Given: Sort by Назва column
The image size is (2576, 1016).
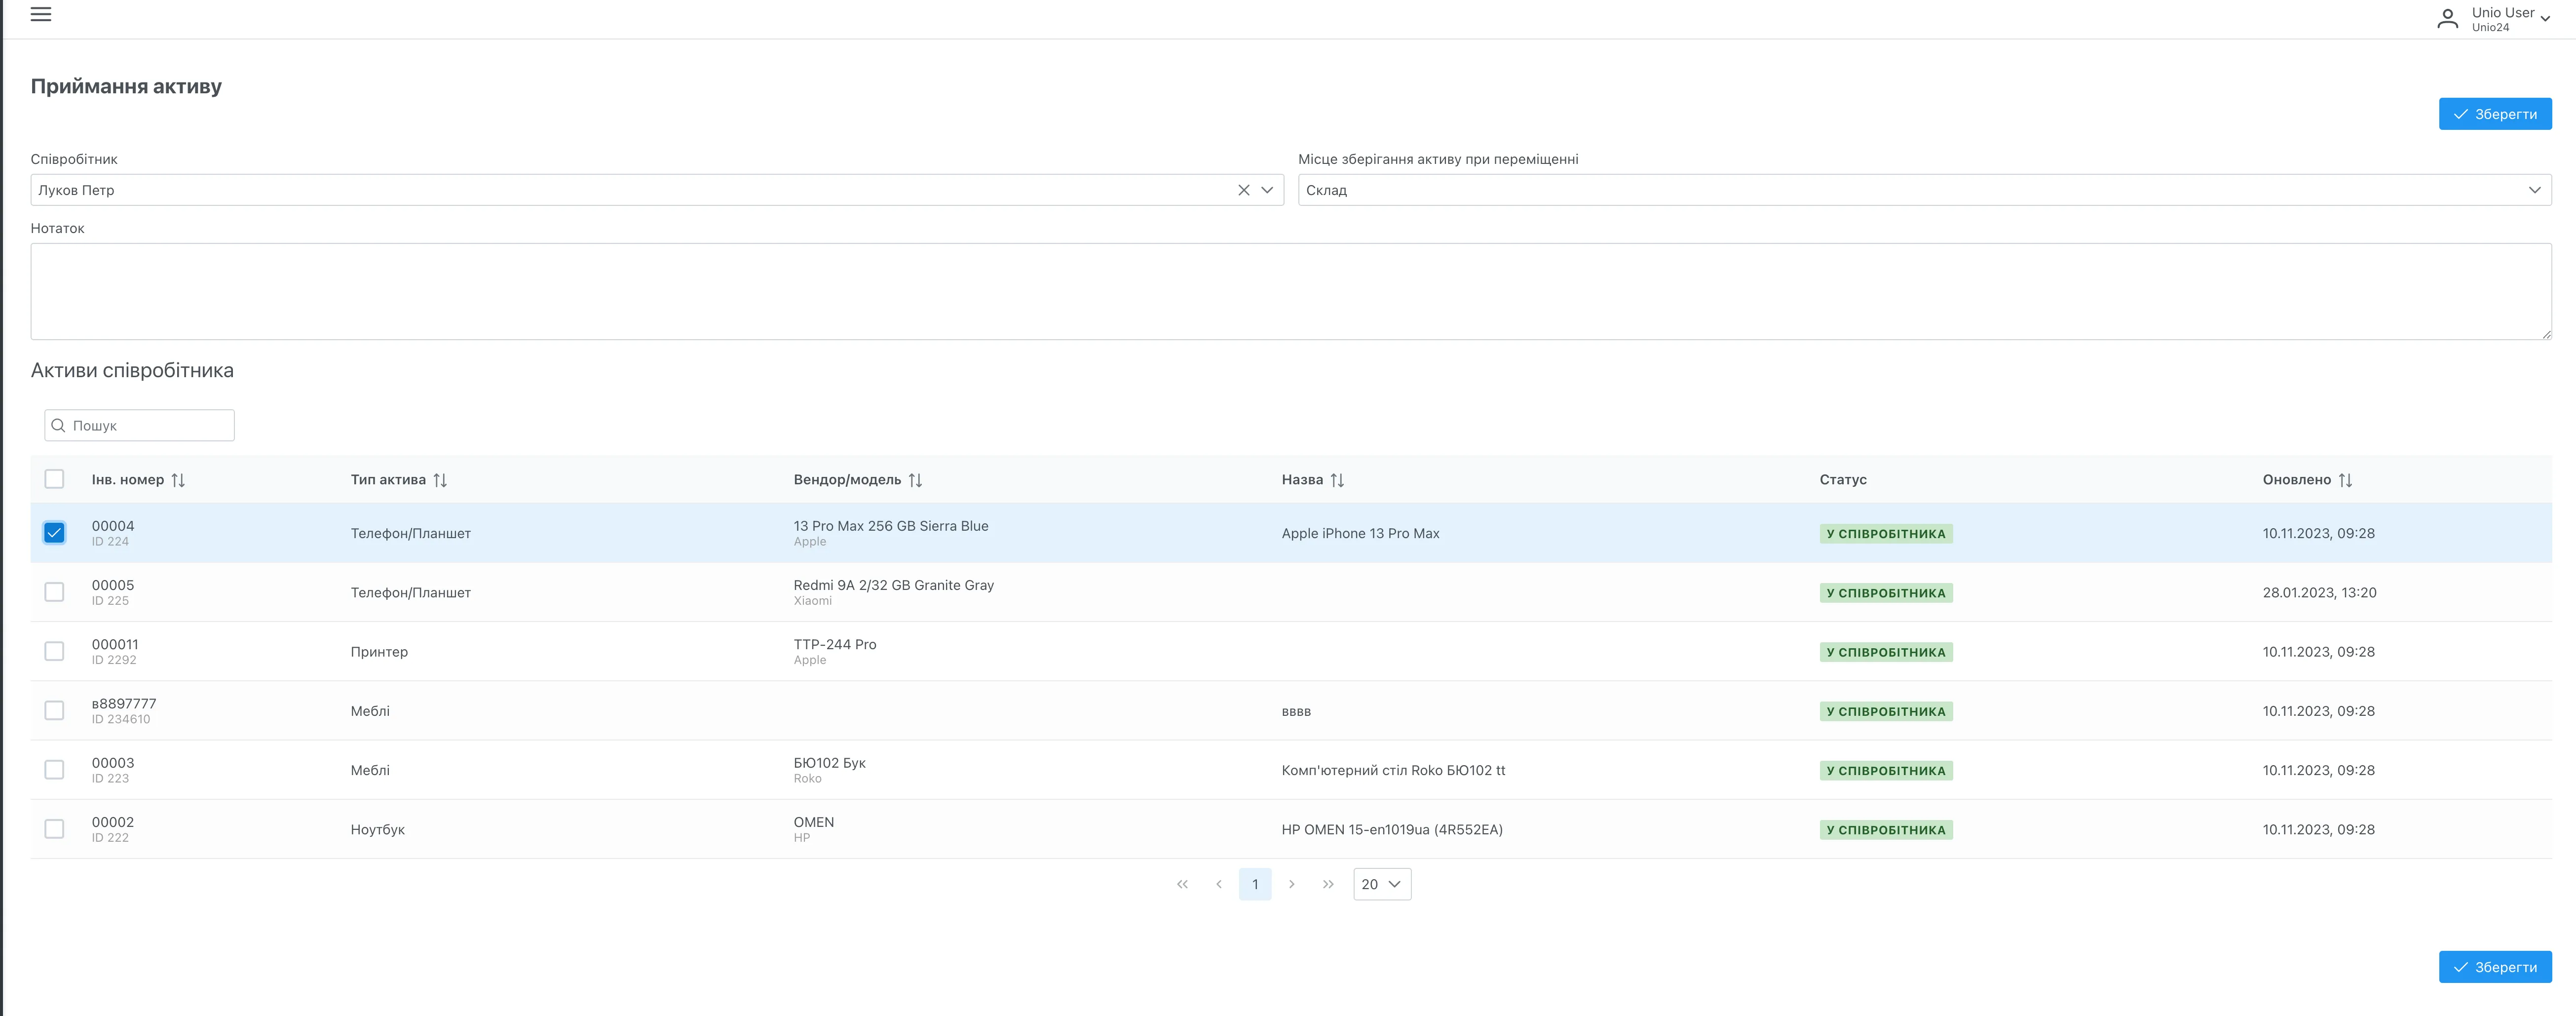Looking at the screenshot, I should 1337,480.
